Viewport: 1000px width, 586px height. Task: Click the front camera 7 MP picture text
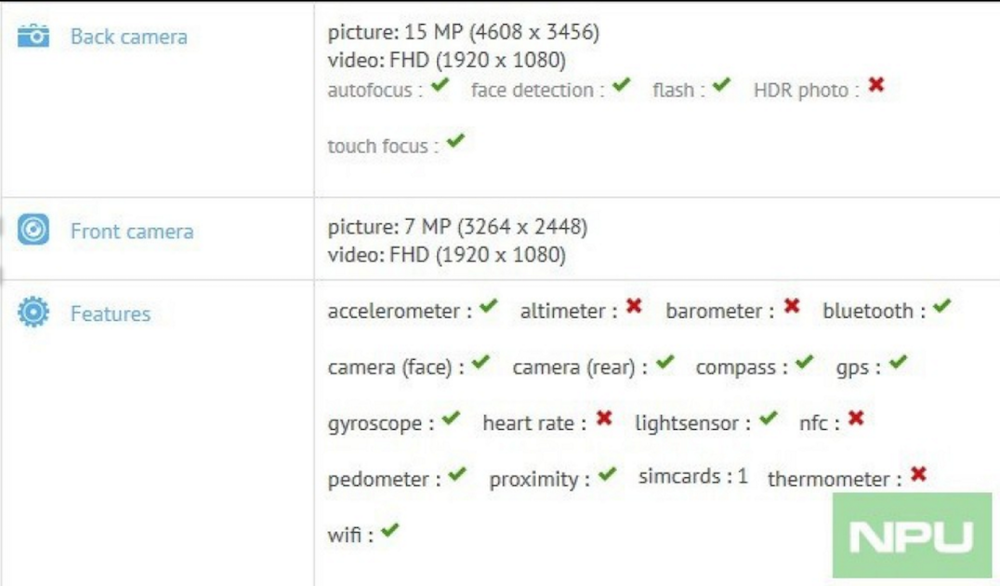coord(457,227)
